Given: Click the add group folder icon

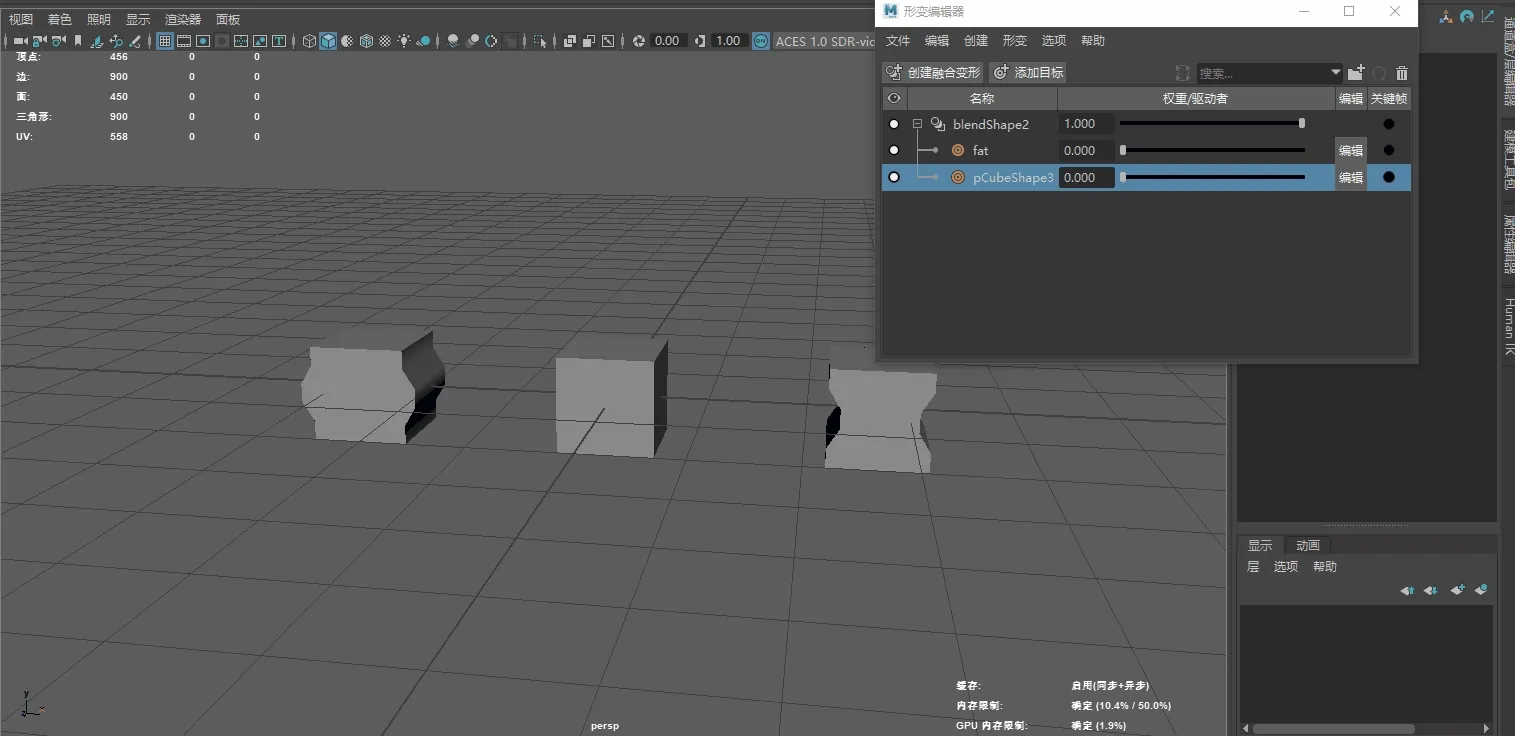Looking at the screenshot, I should 1356,73.
